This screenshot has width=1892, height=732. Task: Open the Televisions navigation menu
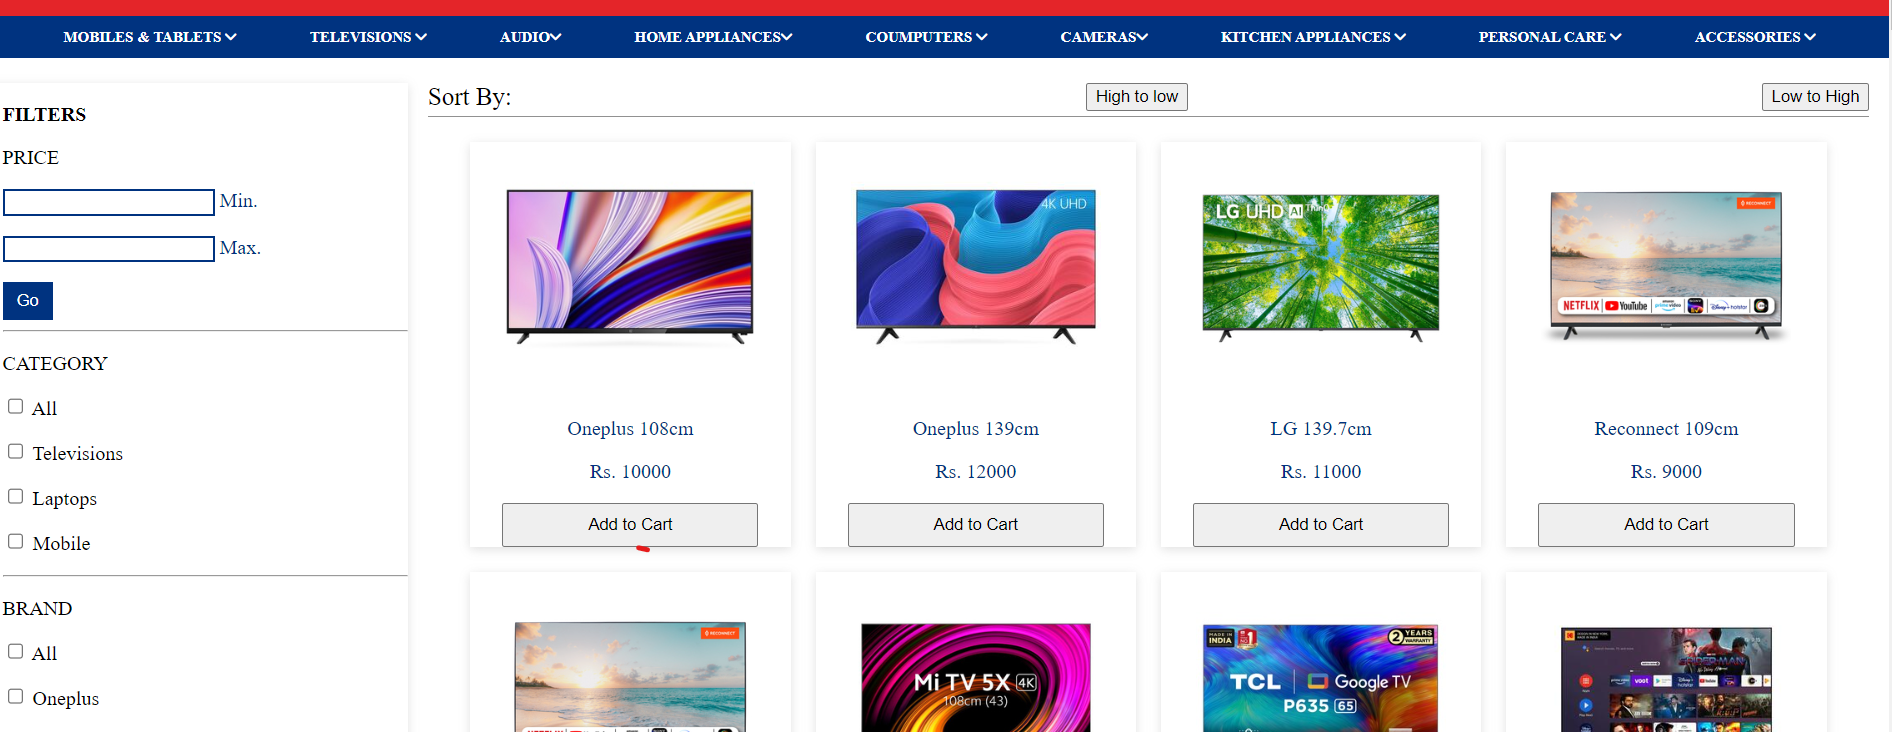click(368, 37)
